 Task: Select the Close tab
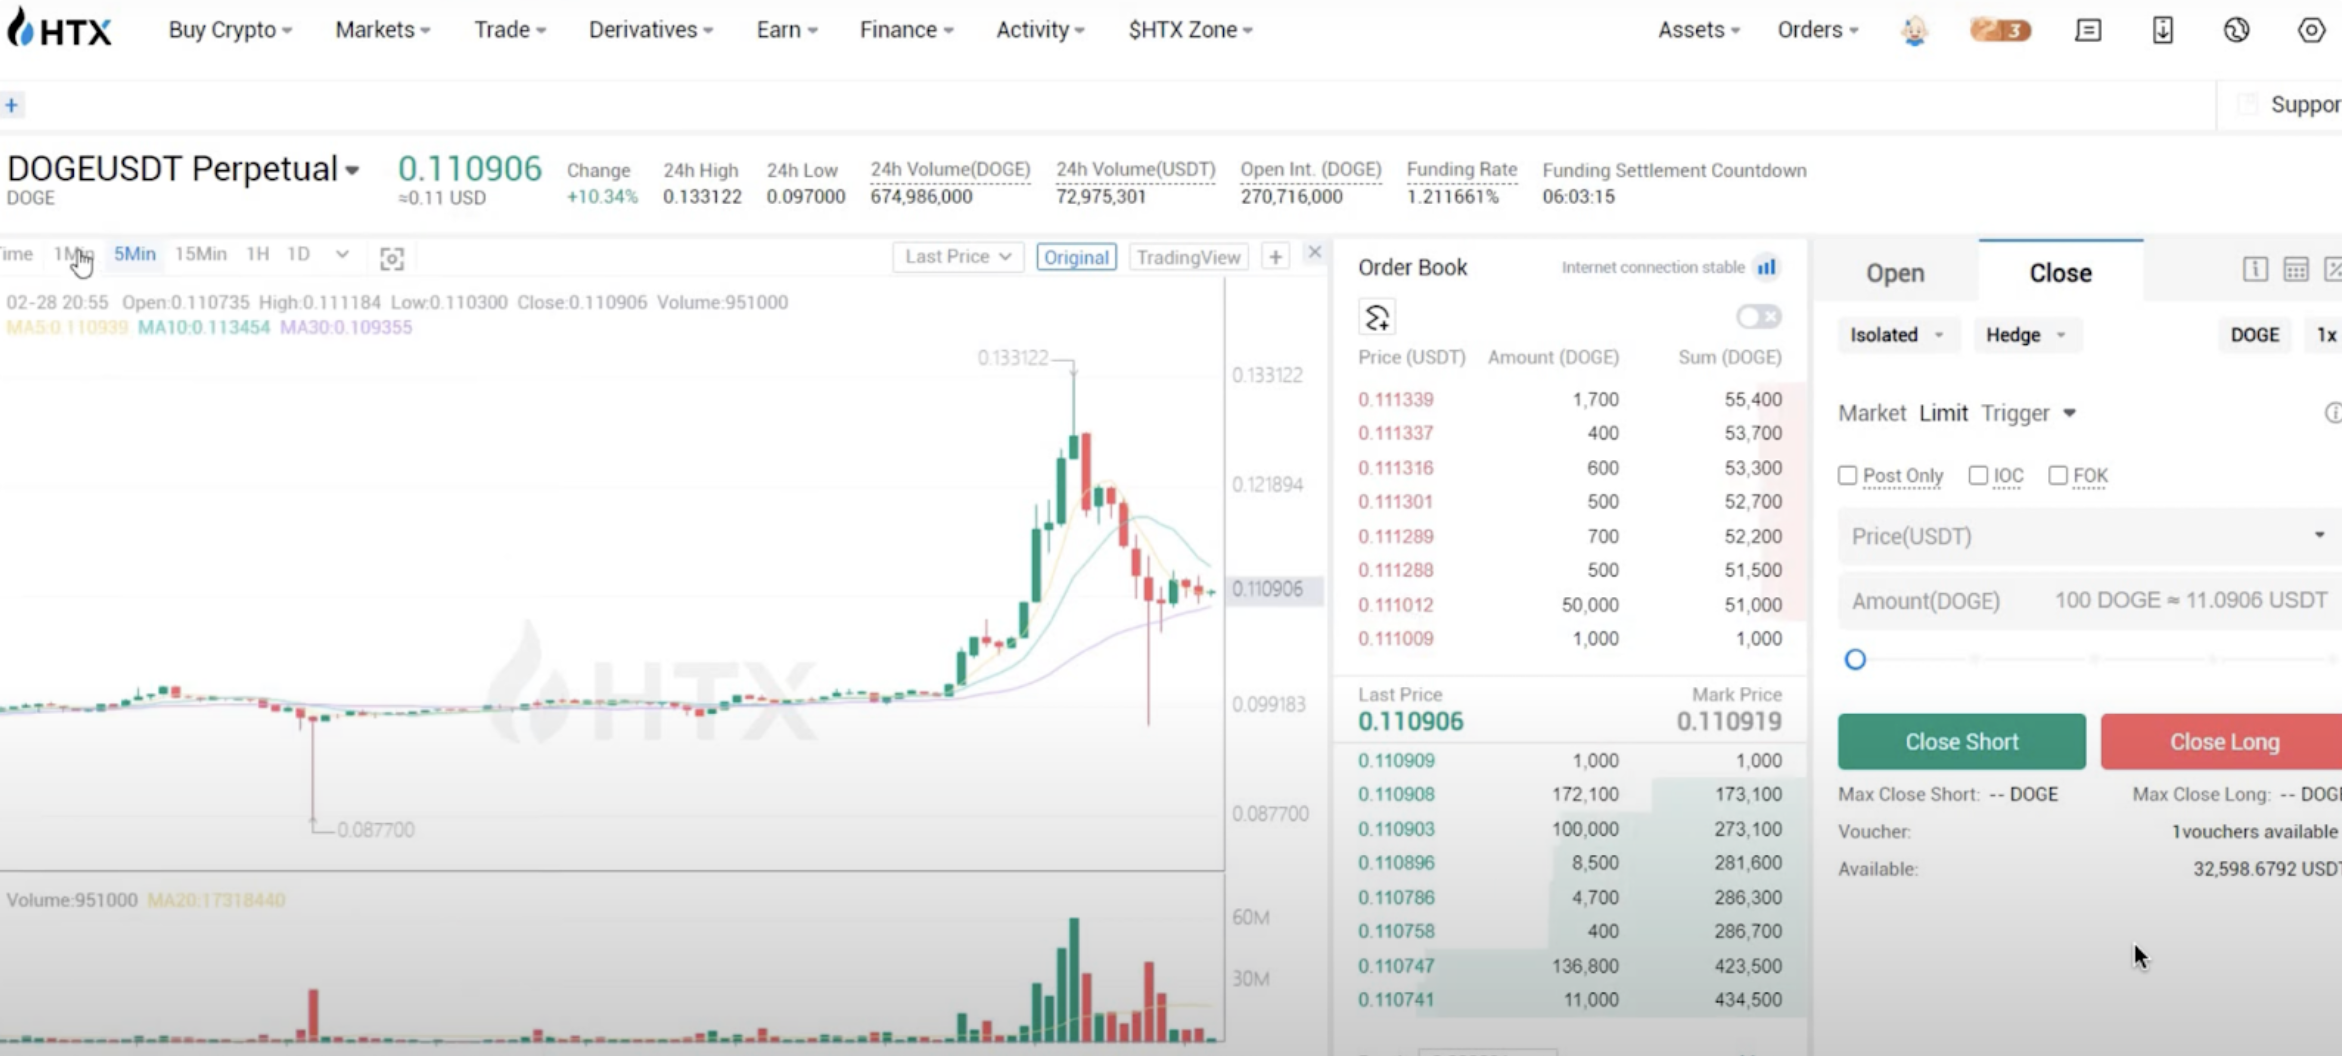tap(2060, 273)
